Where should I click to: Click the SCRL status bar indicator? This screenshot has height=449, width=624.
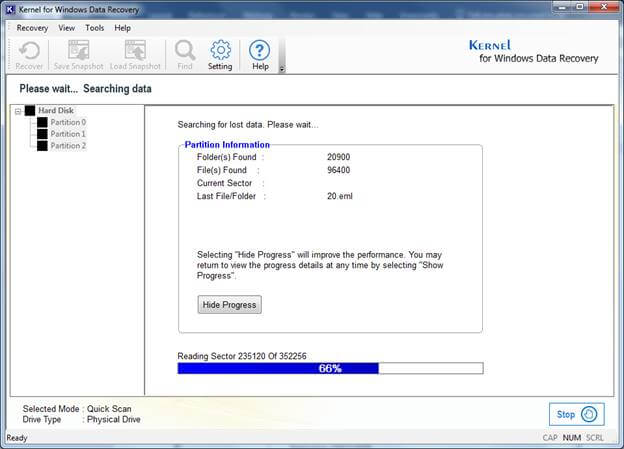click(x=595, y=438)
